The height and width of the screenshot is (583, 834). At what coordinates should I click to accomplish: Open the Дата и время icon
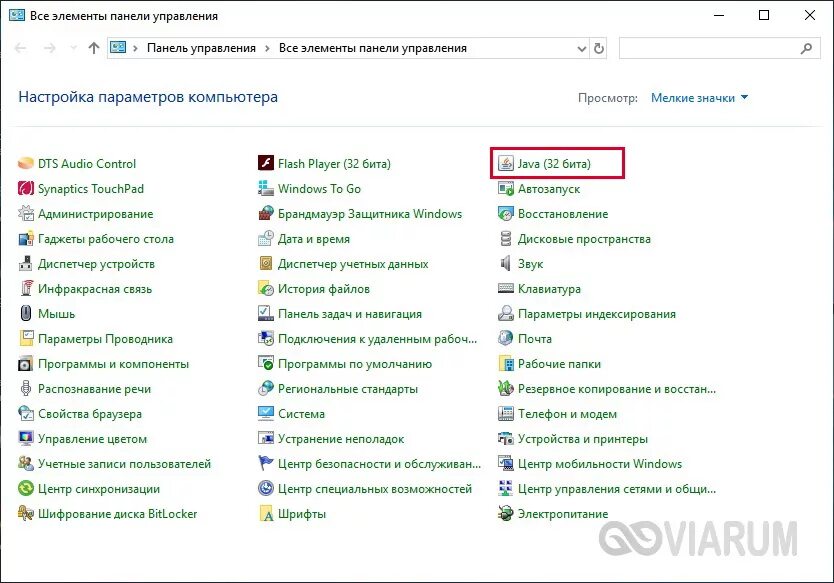[x=265, y=238]
